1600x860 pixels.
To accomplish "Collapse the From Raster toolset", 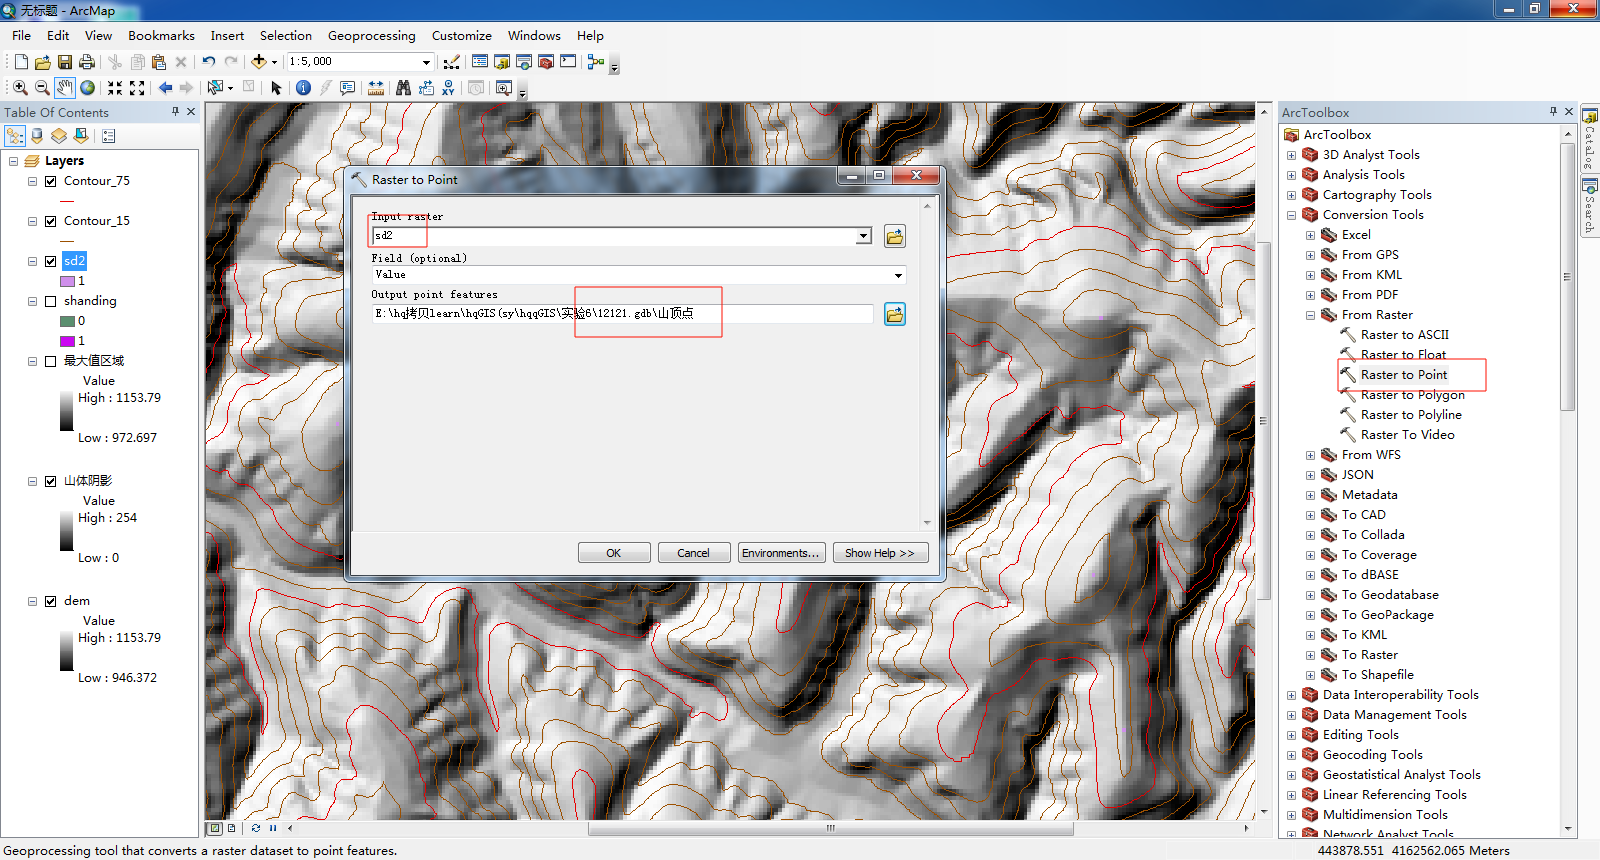I will click(1310, 315).
